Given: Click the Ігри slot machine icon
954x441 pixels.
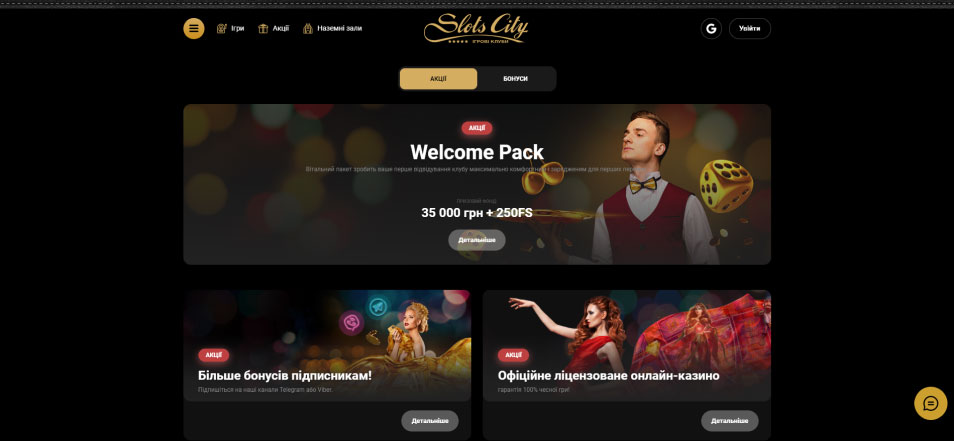Looking at the screenshot, I should [x=221, y=29].
